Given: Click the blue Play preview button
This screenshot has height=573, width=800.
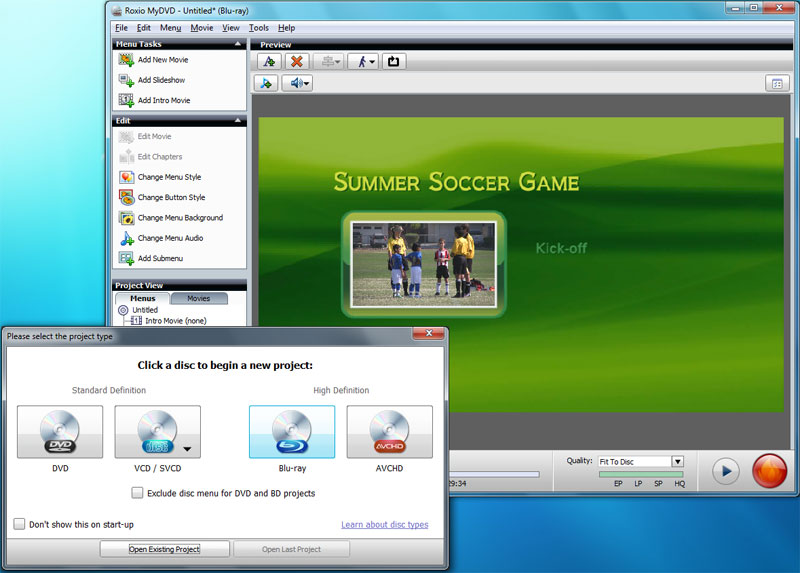Looking at the screenshot, I should coord(726,471).
